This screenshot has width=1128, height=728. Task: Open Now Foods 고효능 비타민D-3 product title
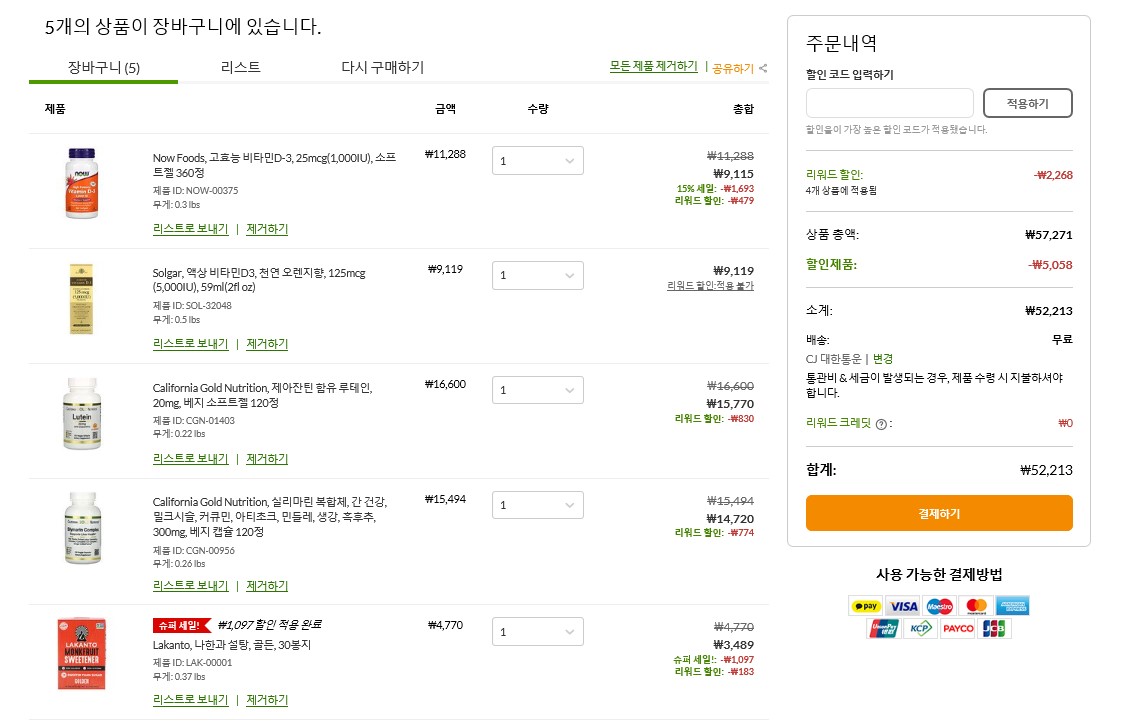(x=274, y=165)
